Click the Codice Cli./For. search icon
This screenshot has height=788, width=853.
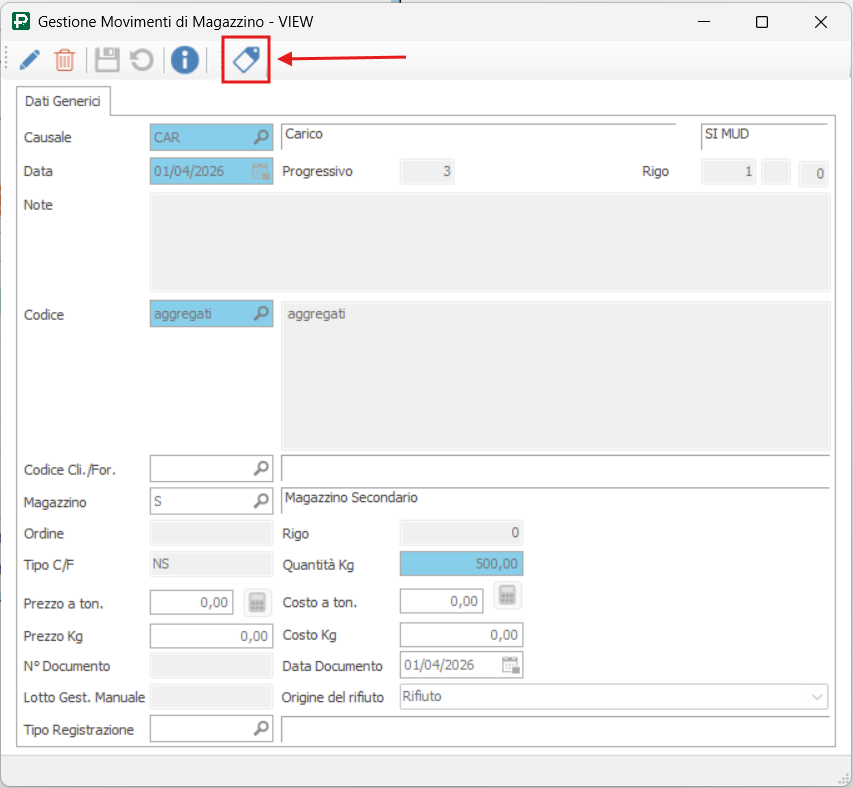(x=260, y=468)
